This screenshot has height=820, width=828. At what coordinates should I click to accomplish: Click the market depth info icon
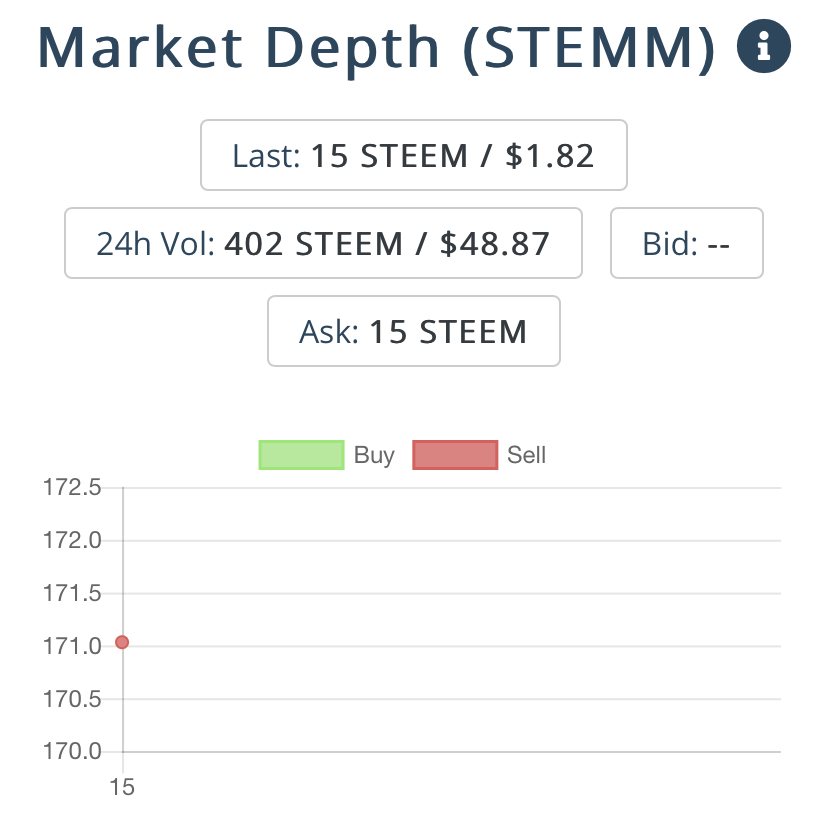point(763,46)
